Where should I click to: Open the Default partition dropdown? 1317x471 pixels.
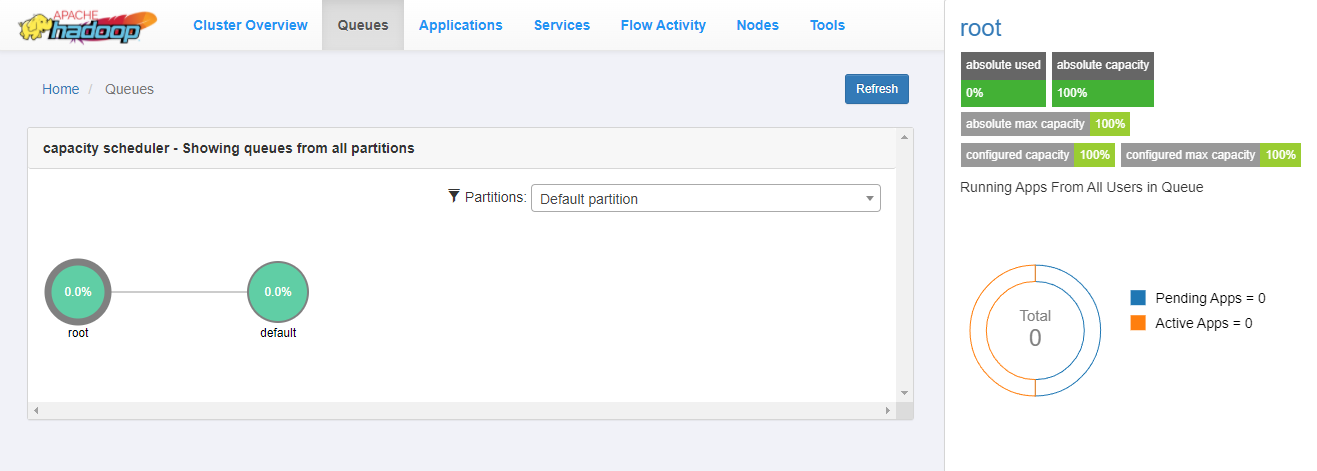point(706,199)
